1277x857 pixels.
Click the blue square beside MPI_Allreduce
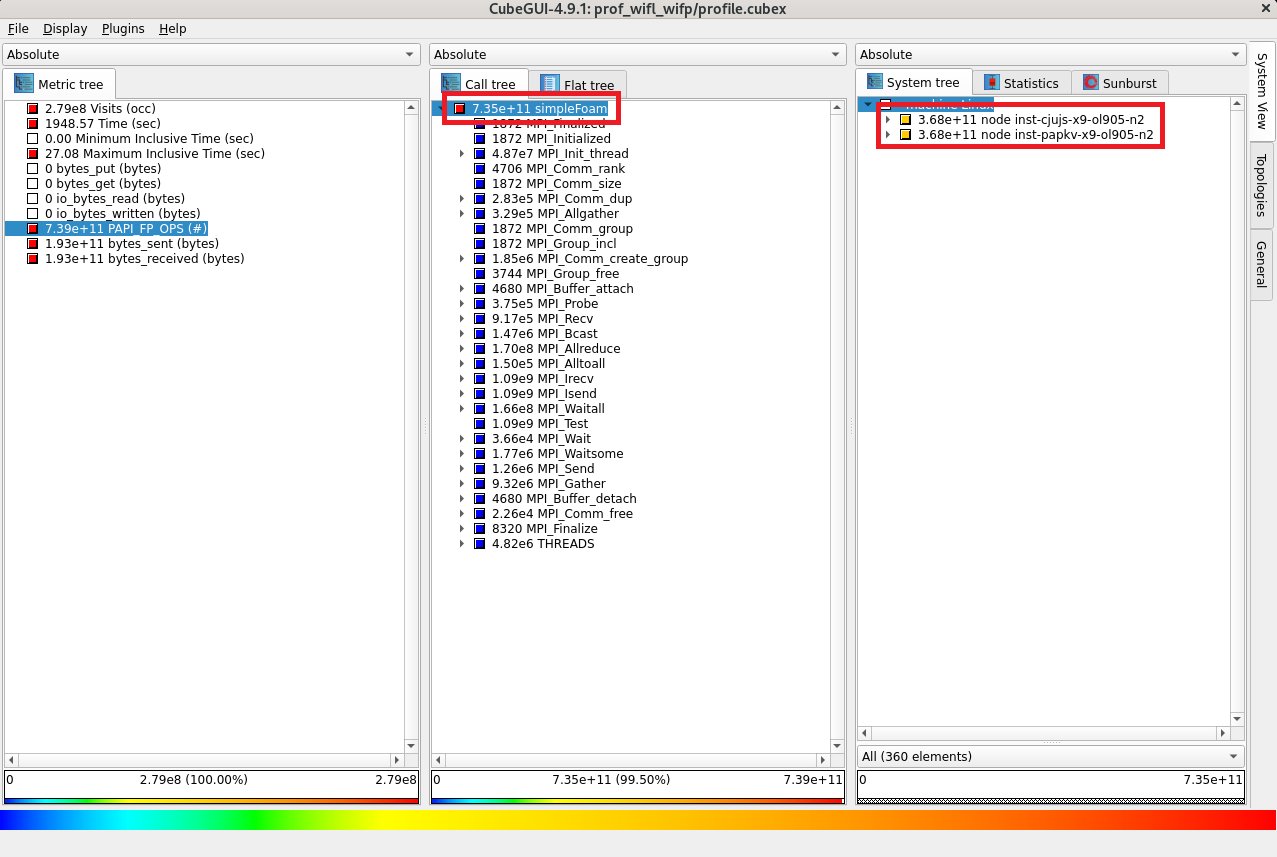click(x=480, y=349)
